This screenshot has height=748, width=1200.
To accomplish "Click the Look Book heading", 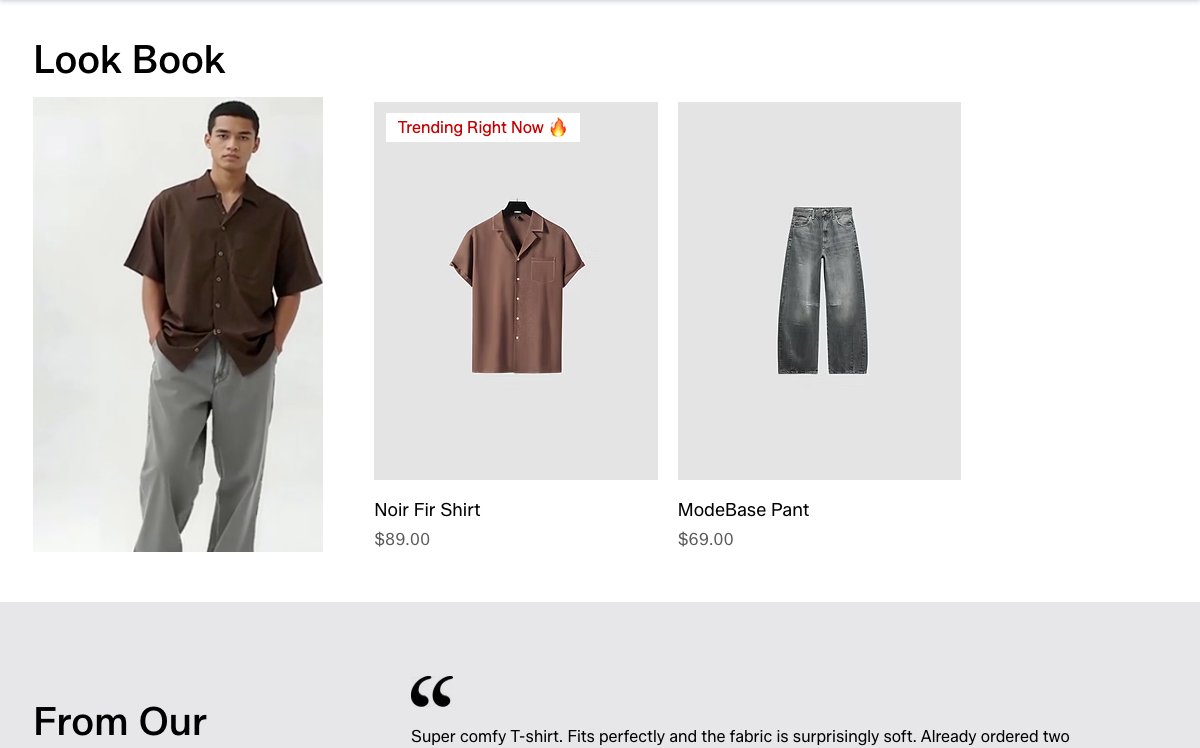I will [129, 60].
